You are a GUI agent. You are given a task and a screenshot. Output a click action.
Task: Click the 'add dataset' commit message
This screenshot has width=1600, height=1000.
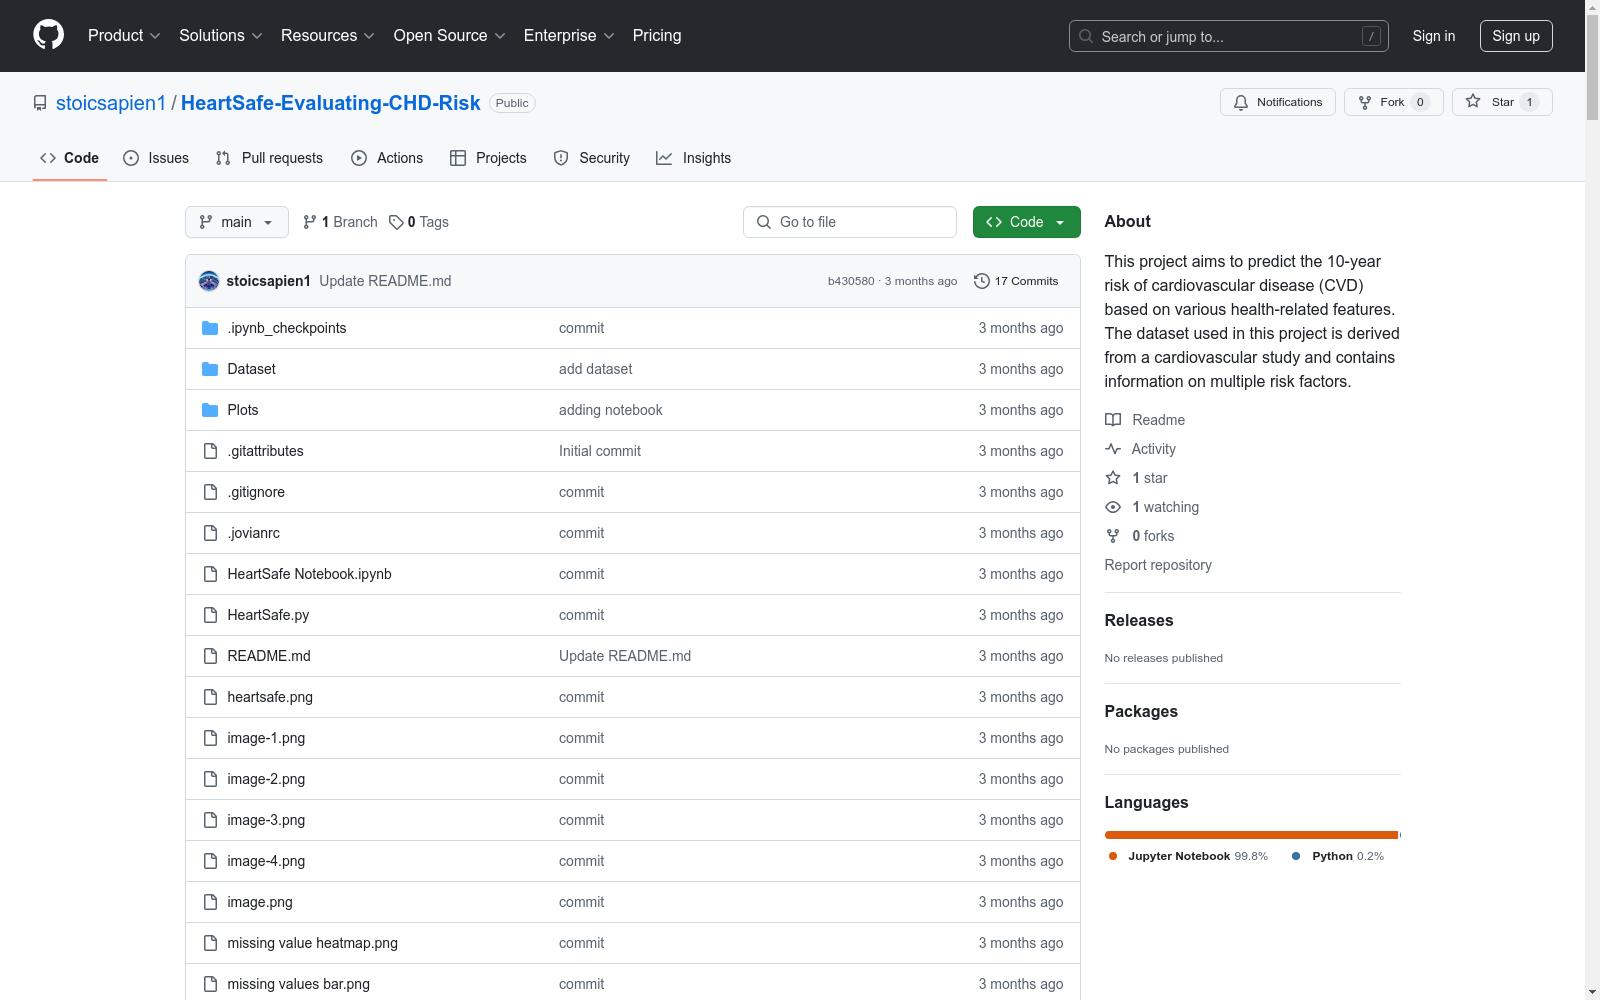point(596,369)
